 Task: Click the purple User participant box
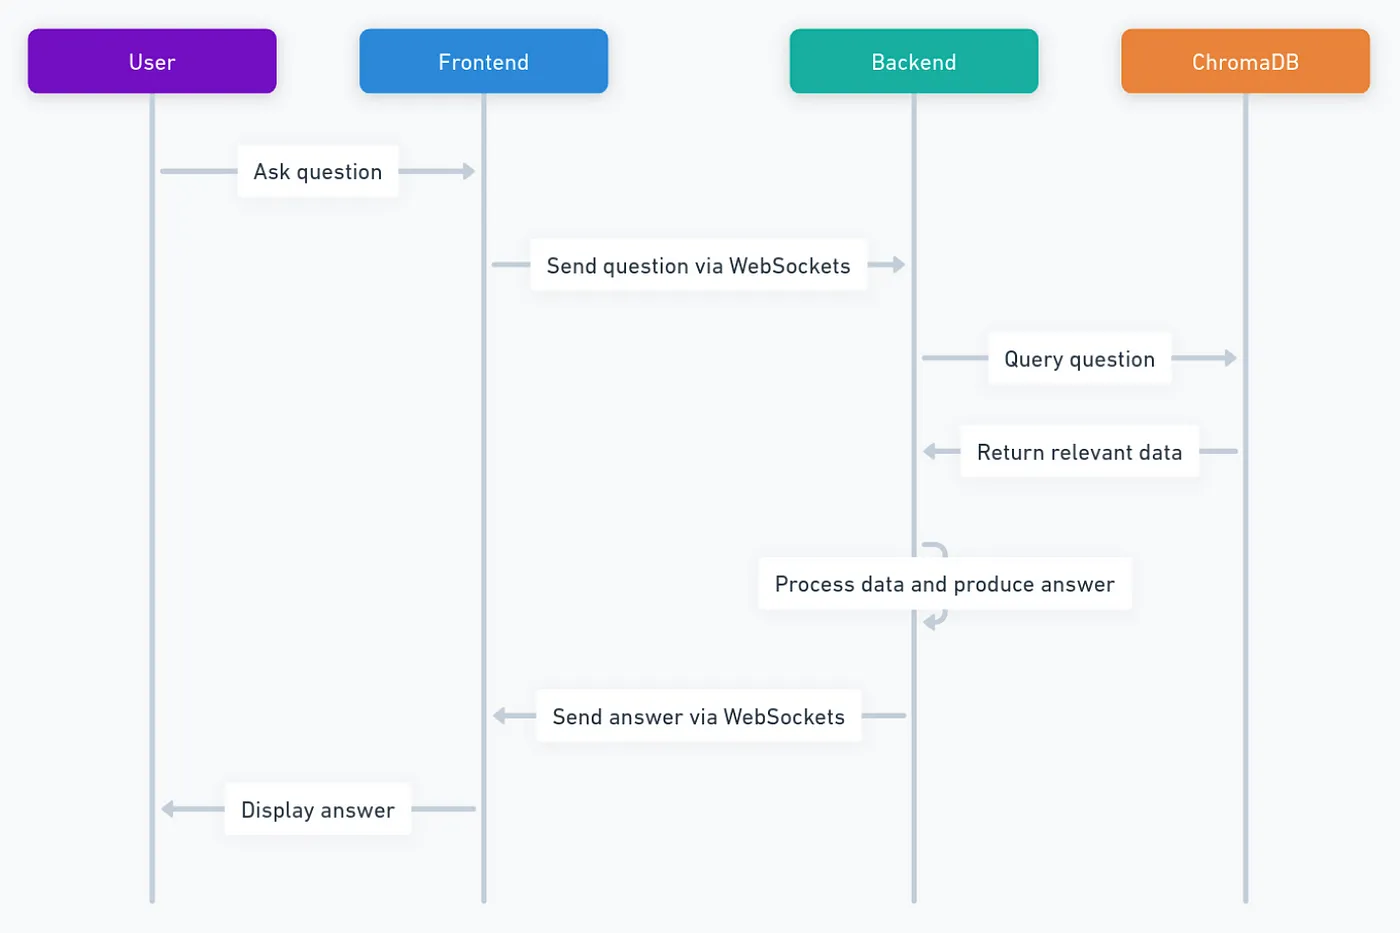[x=152, y=61]
